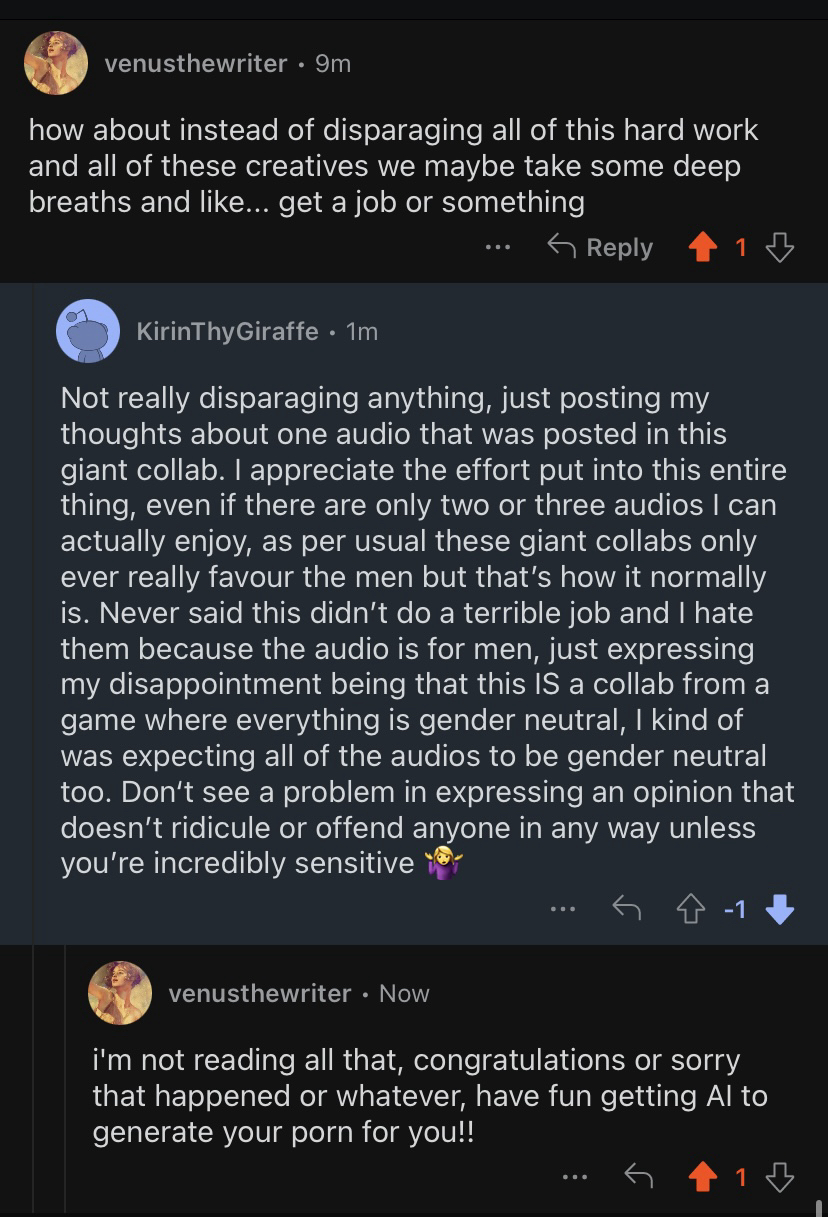Viewport: 828px width, 1217px height.
Task: Downvote the latest venusthewriter reply
Action: pos(779,1177)
